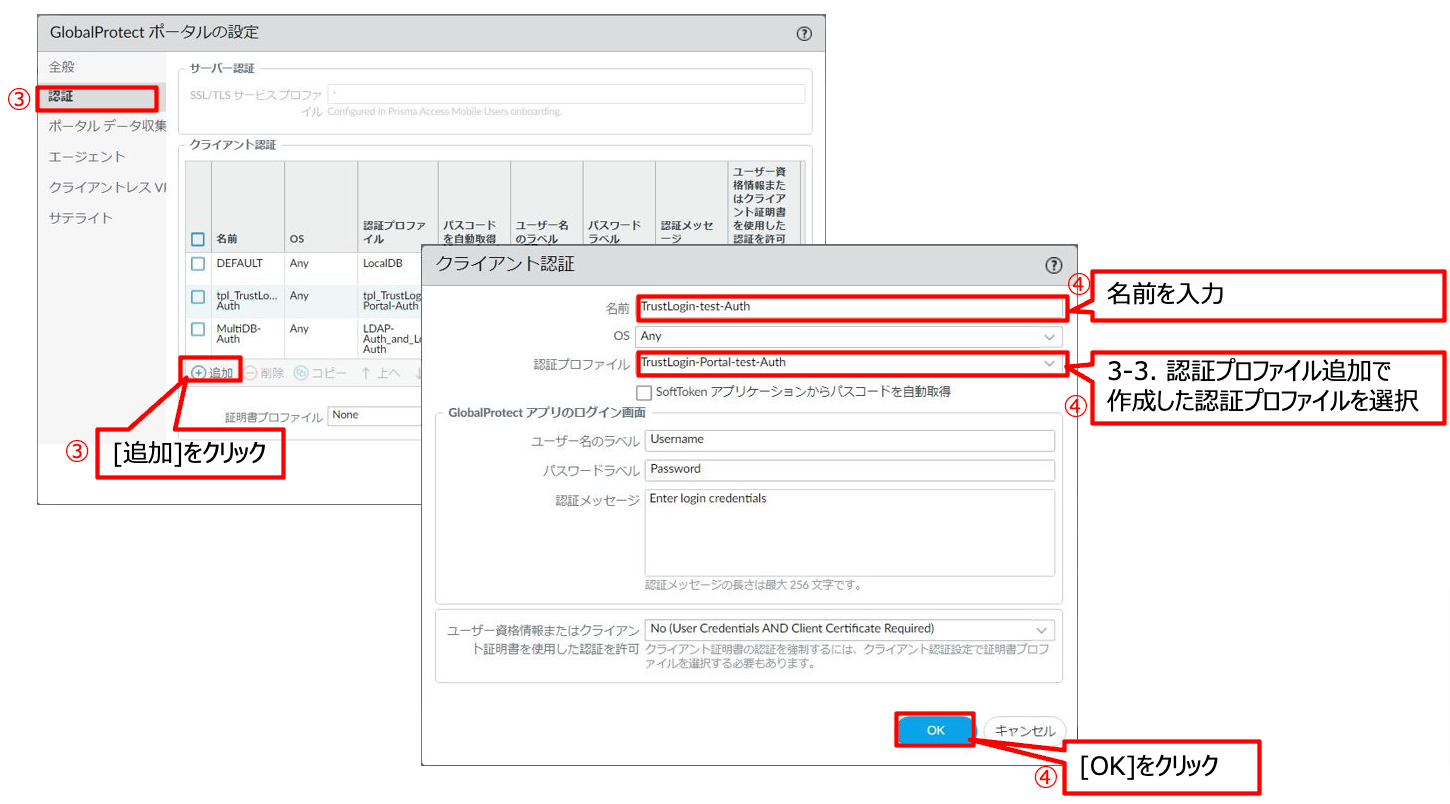1450x804 pixels.
Task: Click the 名前 field containing TrustLogin-test-Auth
Action: click(850, 307)
